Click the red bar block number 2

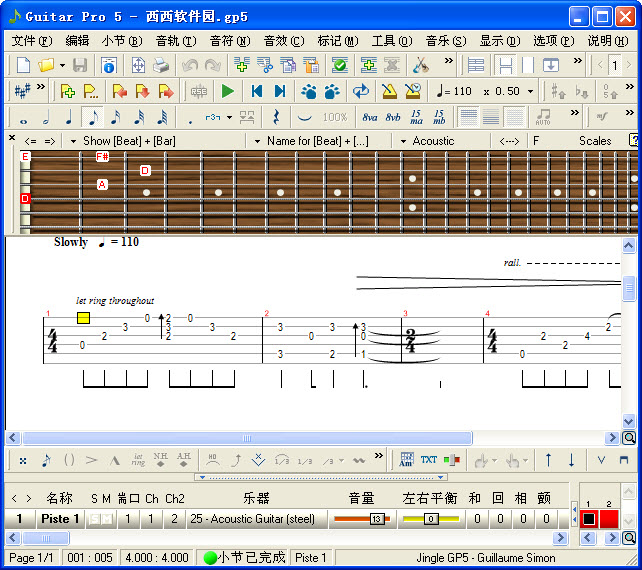click(x=608, y=519)
